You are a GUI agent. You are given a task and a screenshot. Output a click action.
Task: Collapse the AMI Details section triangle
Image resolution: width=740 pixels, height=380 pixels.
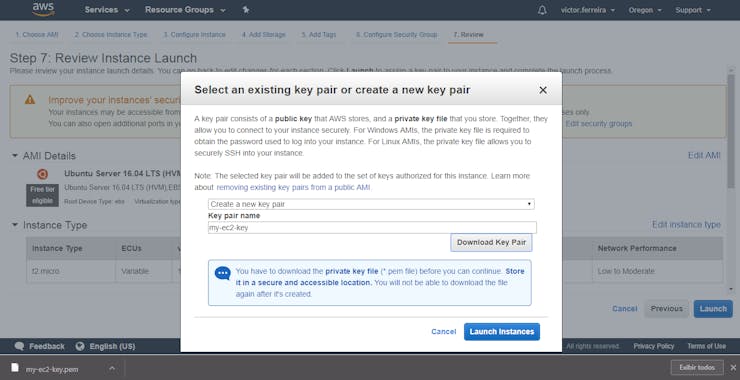coord(15,155)
